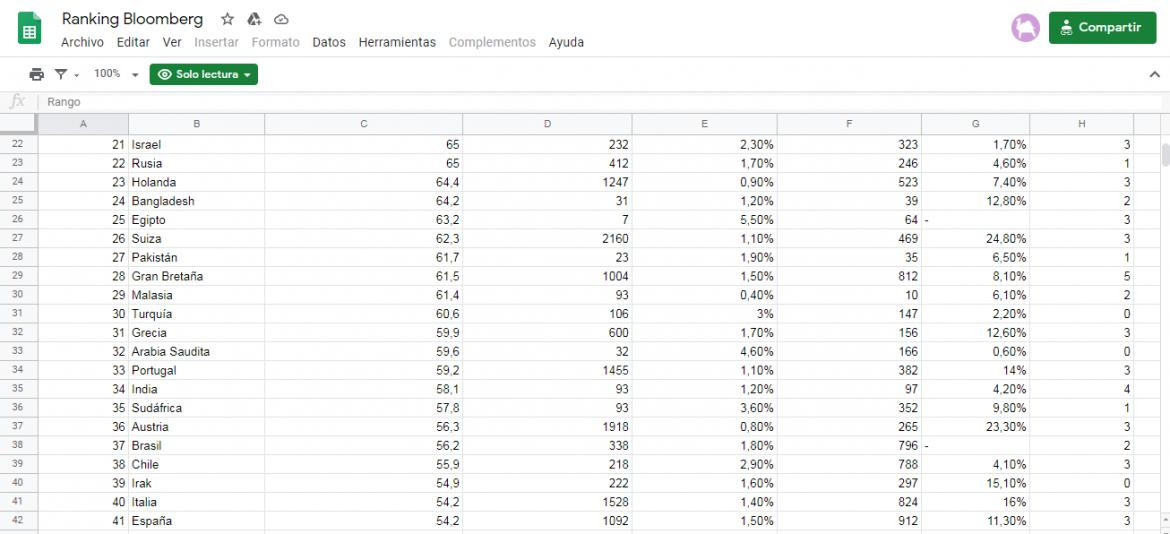
Task: Select the cell containing Gran Bretaña
Action: pos(196,276)
